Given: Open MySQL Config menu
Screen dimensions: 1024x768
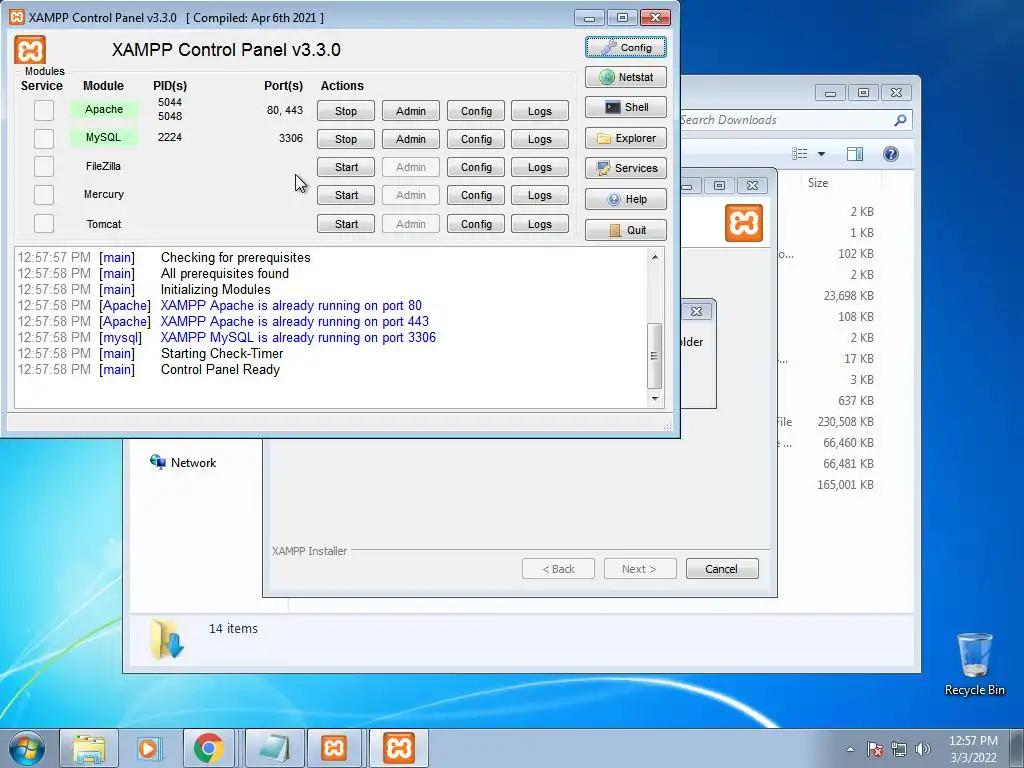Looking at the screenshot, I should [476, 139].
